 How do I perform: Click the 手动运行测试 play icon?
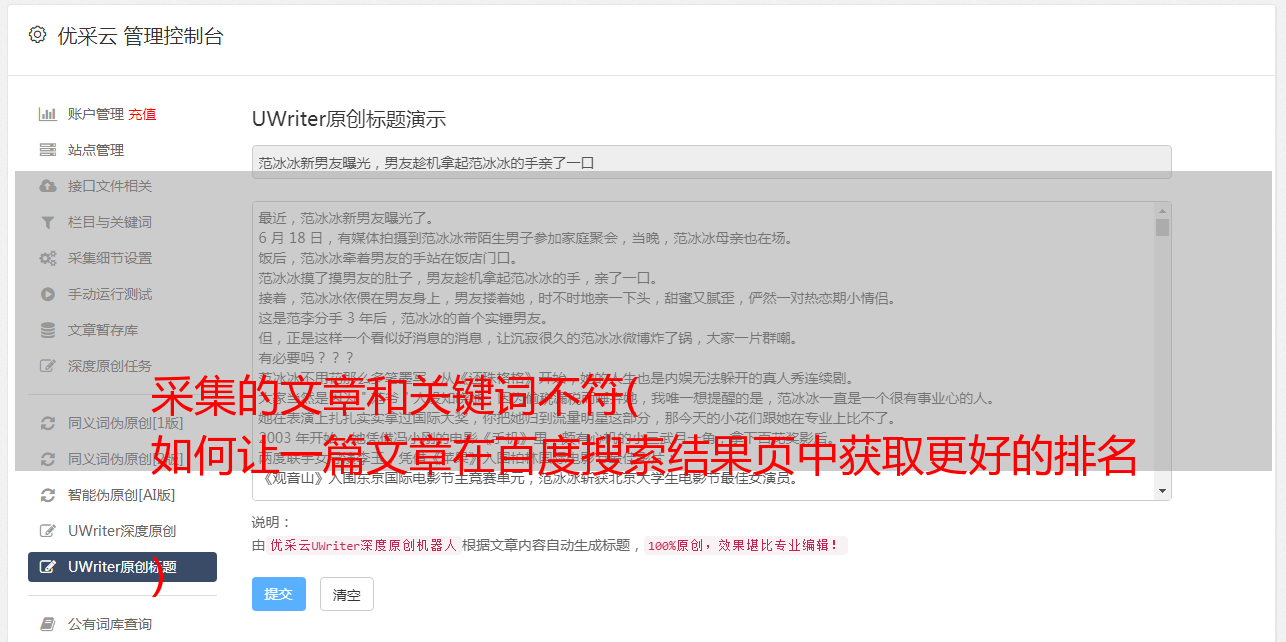47,294
